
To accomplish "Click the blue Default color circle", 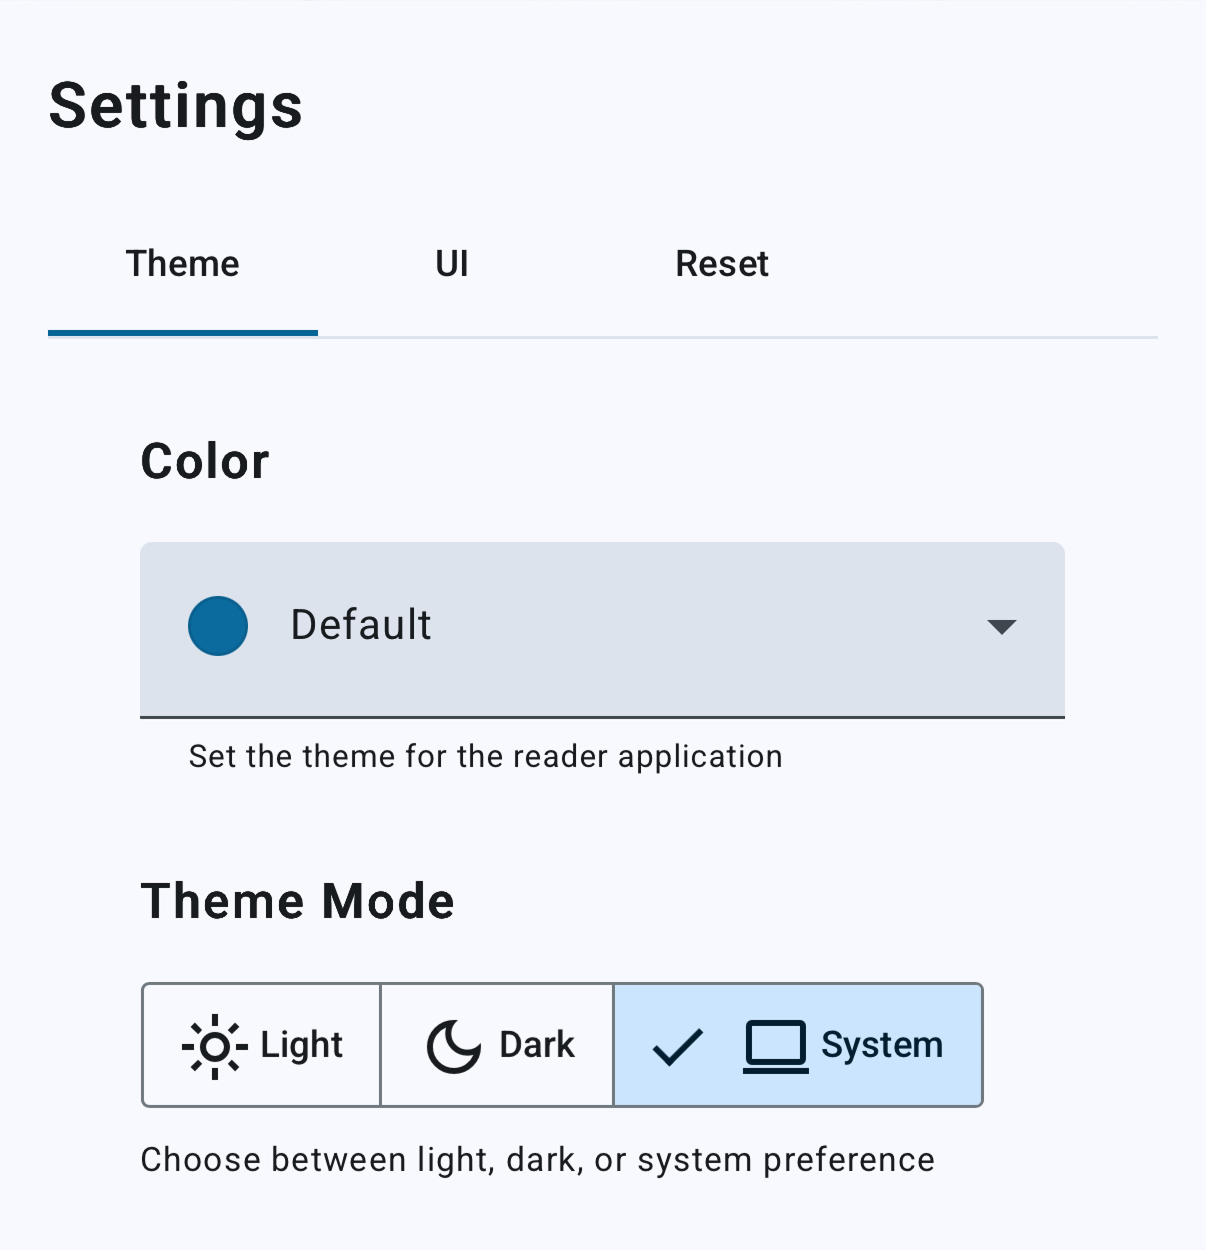I will (218, 626).
